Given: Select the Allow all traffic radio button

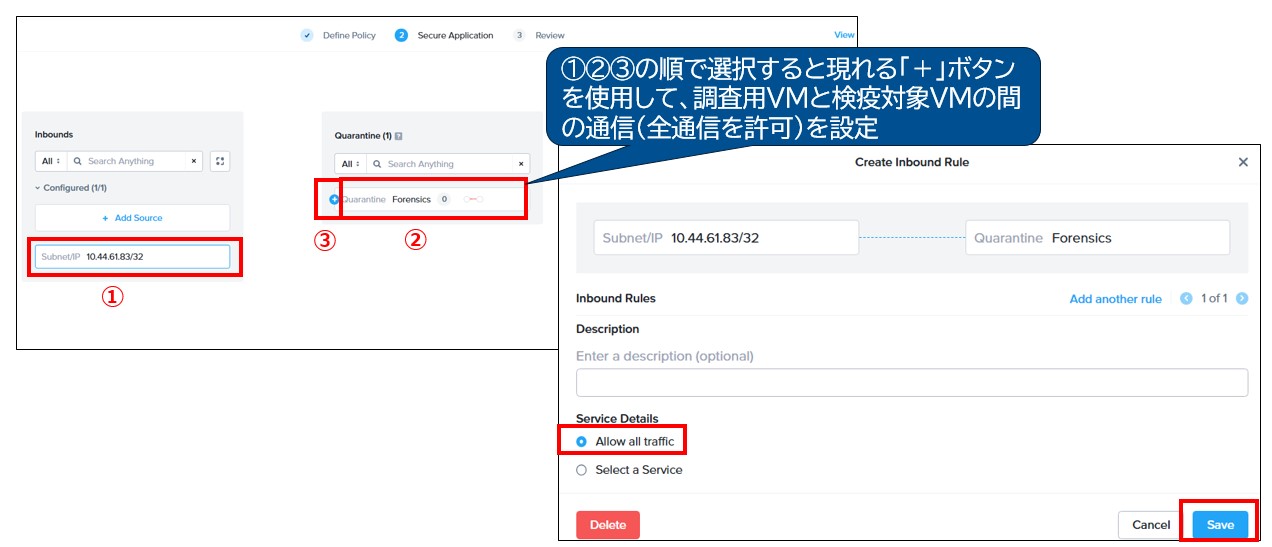Looking at the screenshot, I should point(582,442).
